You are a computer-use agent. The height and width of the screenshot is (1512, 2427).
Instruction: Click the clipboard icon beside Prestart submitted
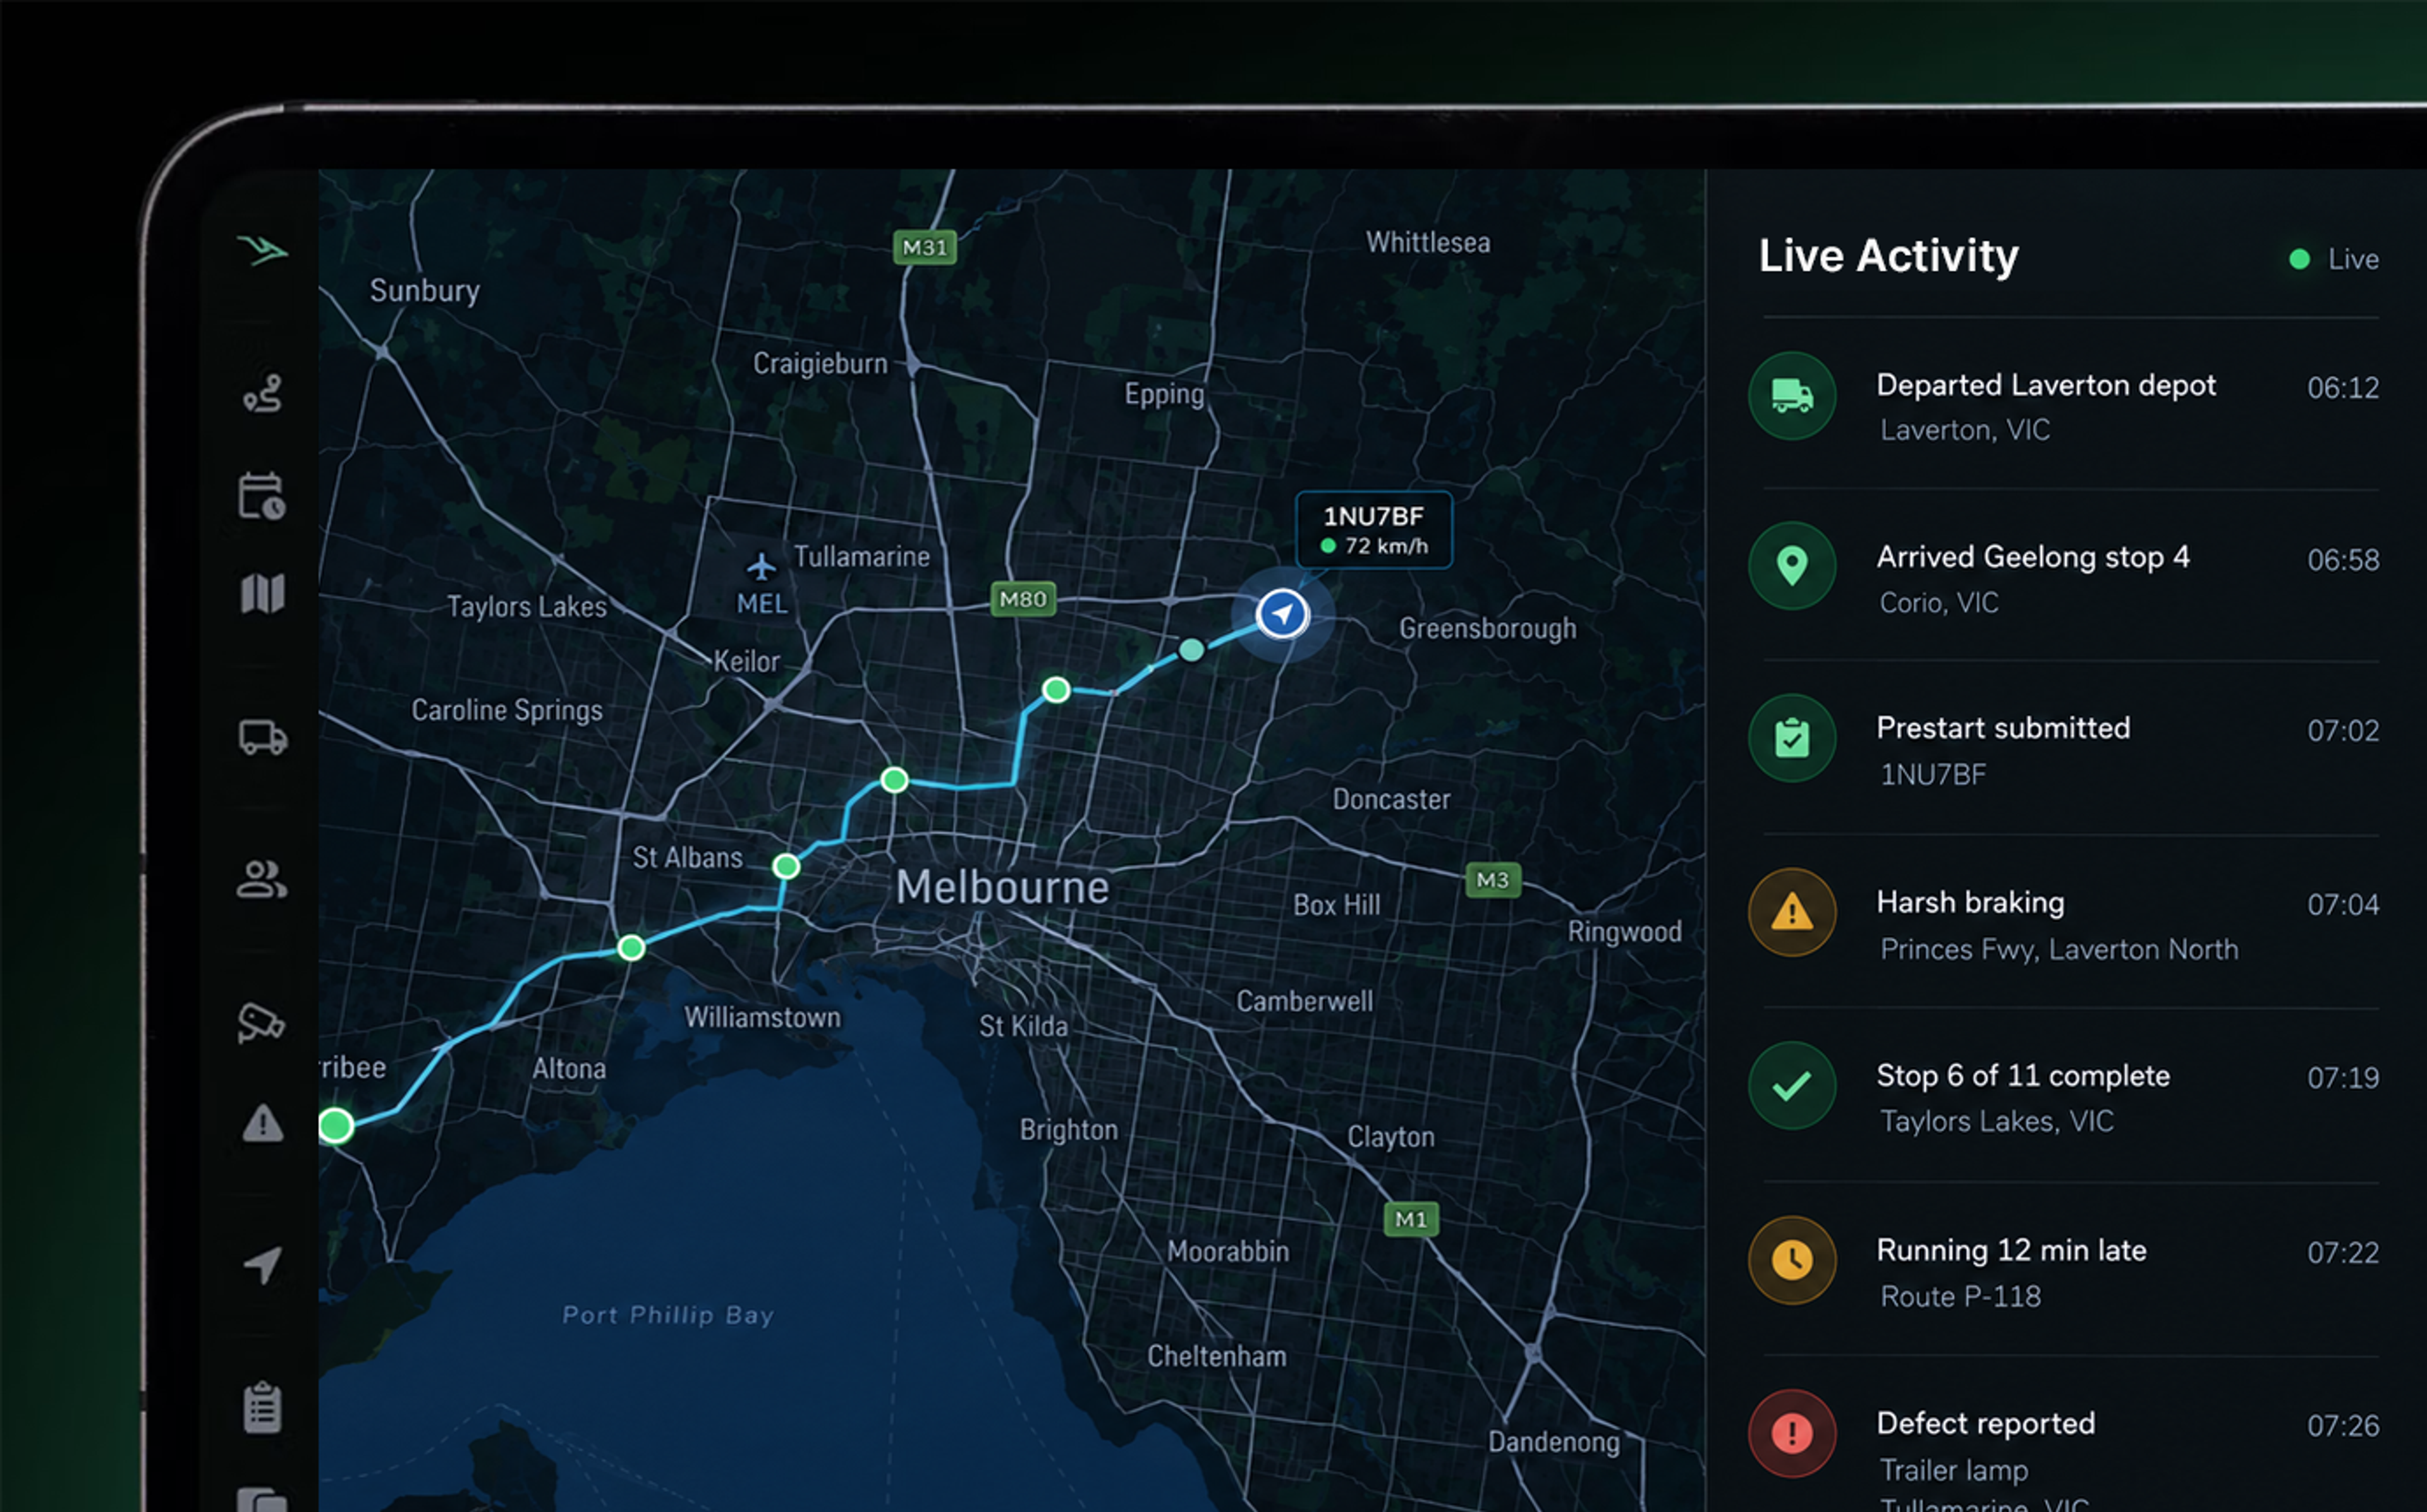[x=1792, y=739]
